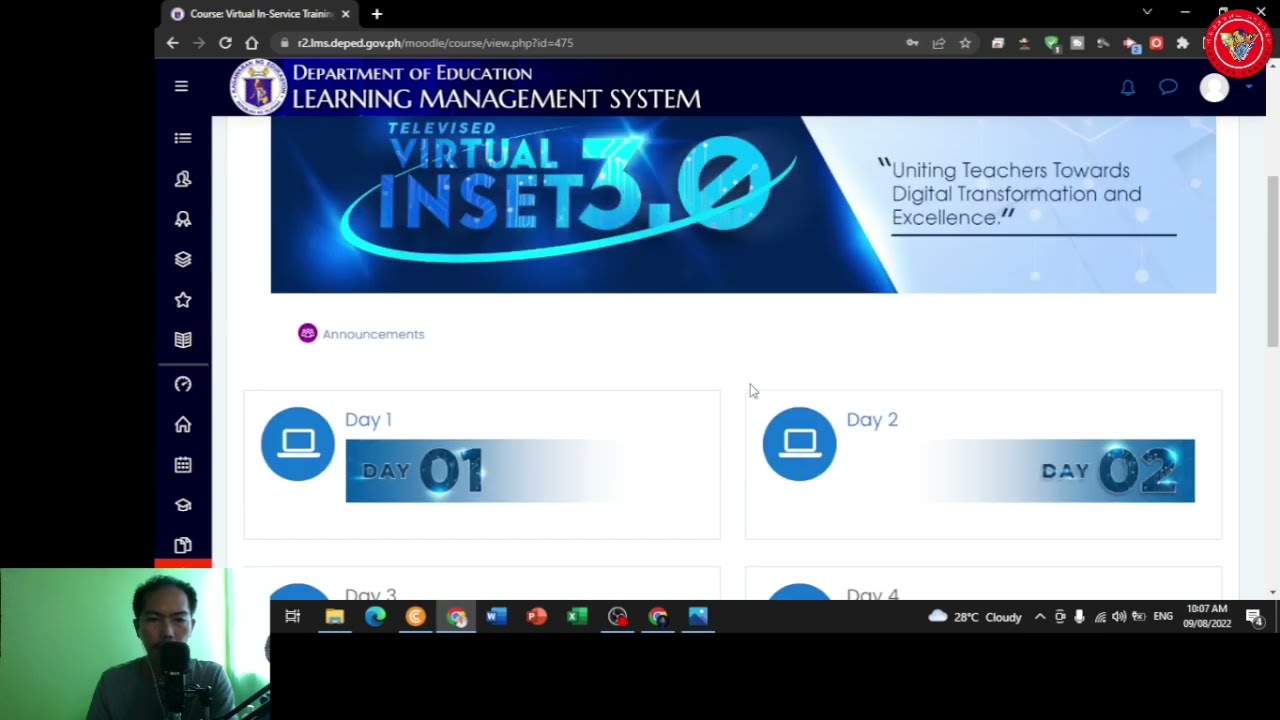Screen dimensions: 1280x720
Task: Go to site home via house icon
Action: coord(183,424)
